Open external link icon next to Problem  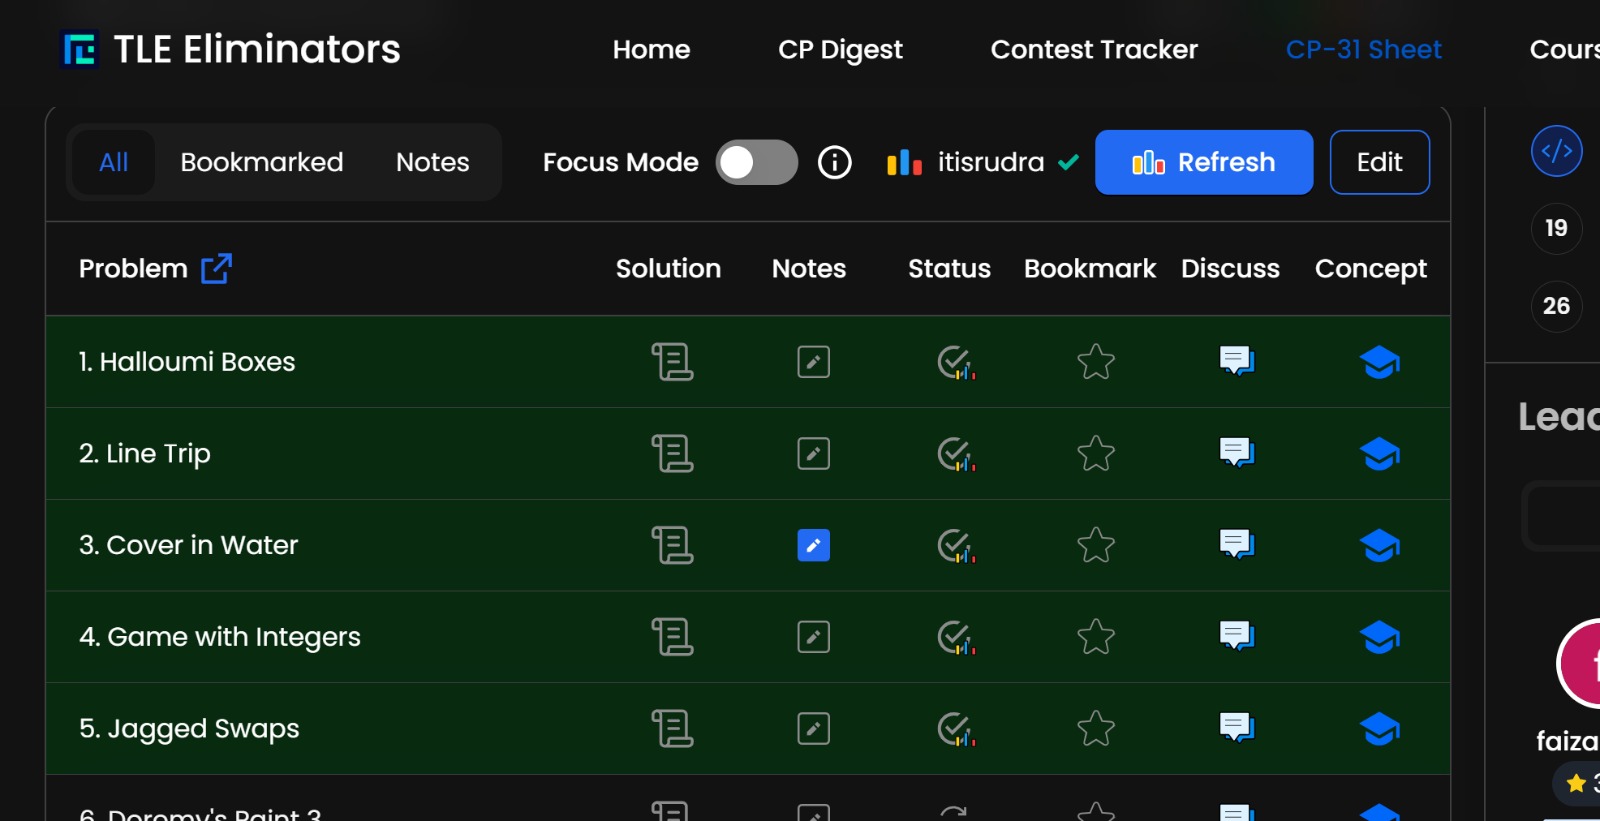coord(216,269)
